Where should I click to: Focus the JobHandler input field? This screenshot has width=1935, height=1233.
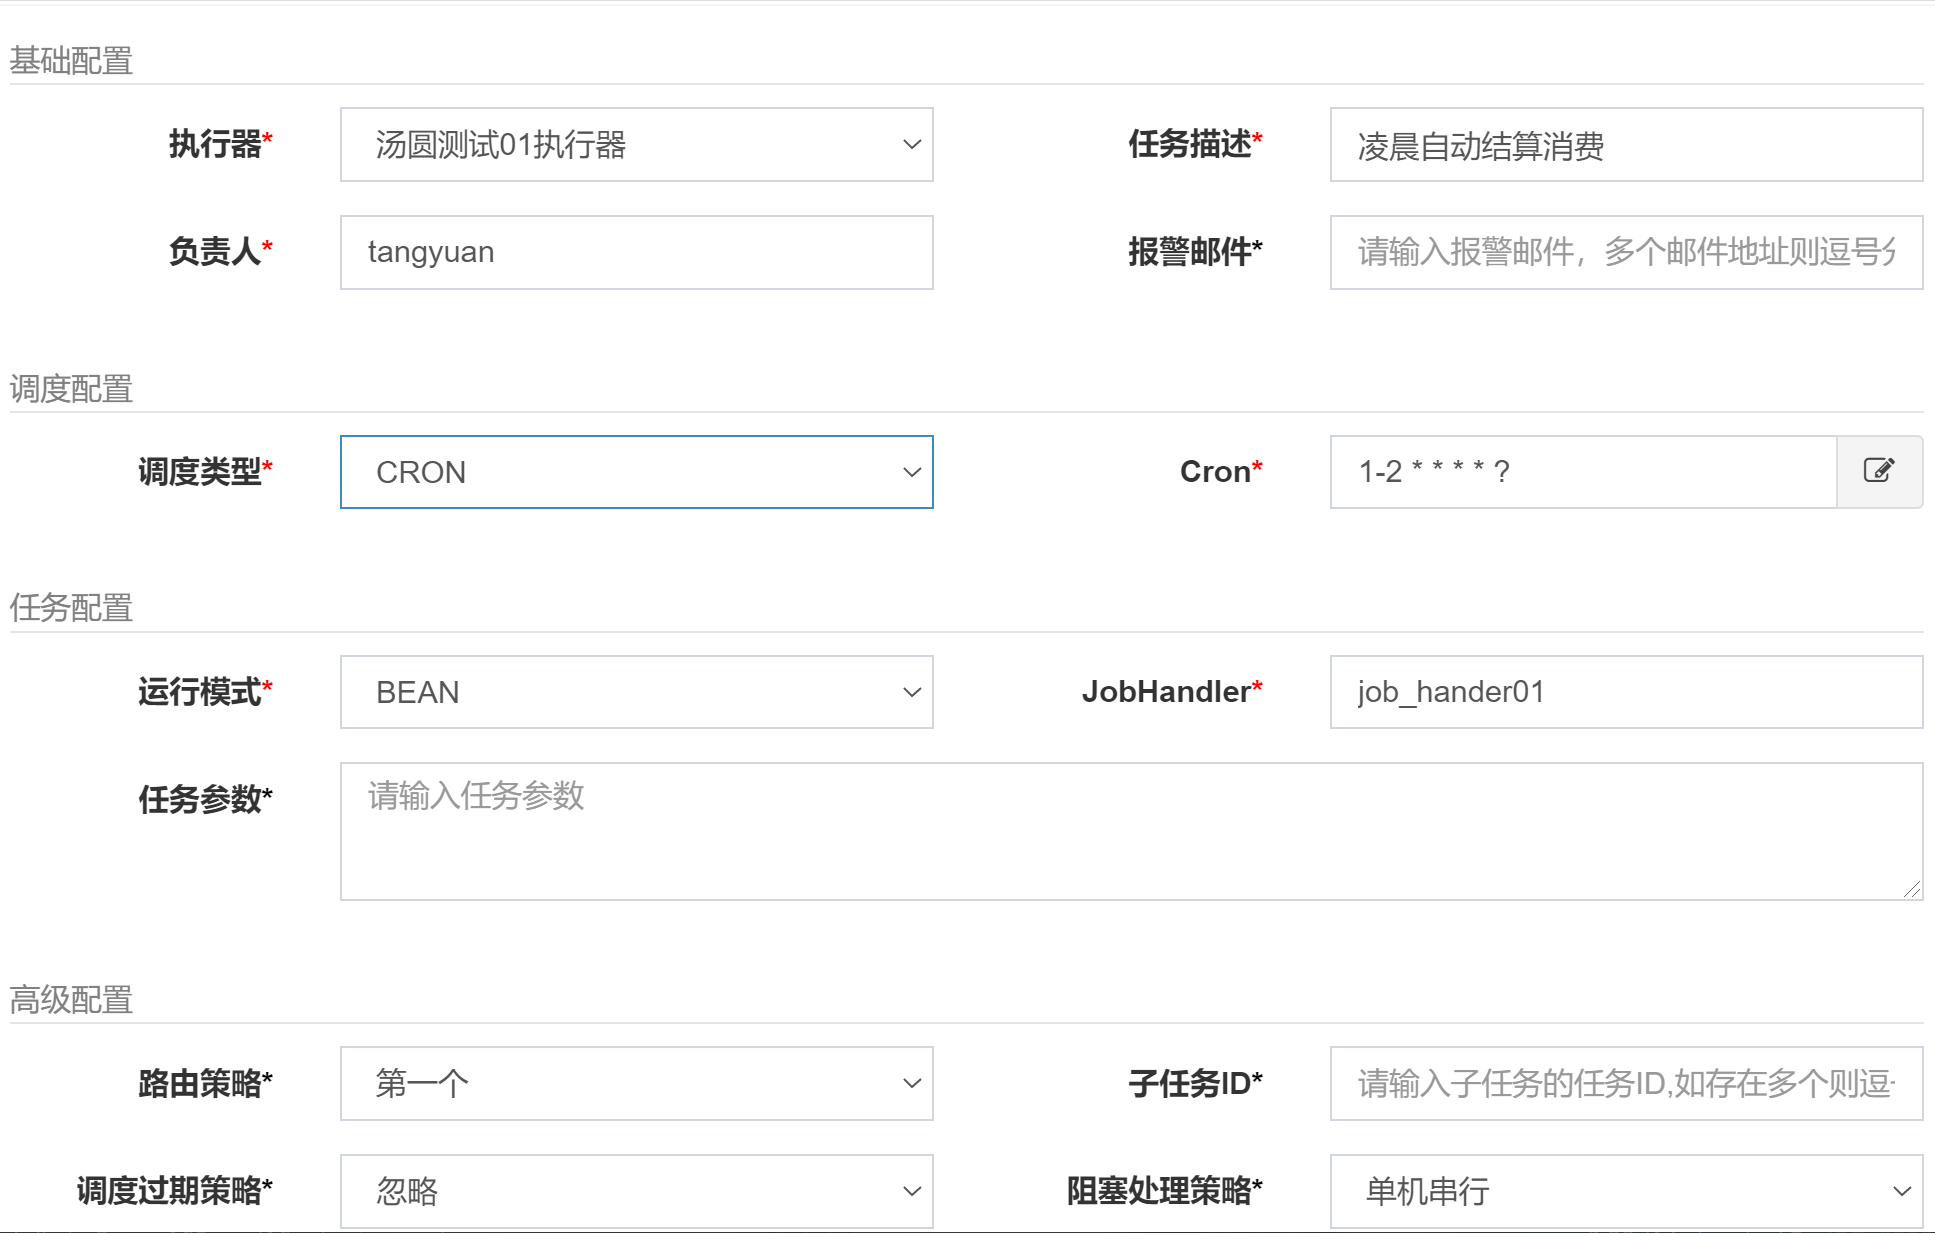[x=1626, y=692]
